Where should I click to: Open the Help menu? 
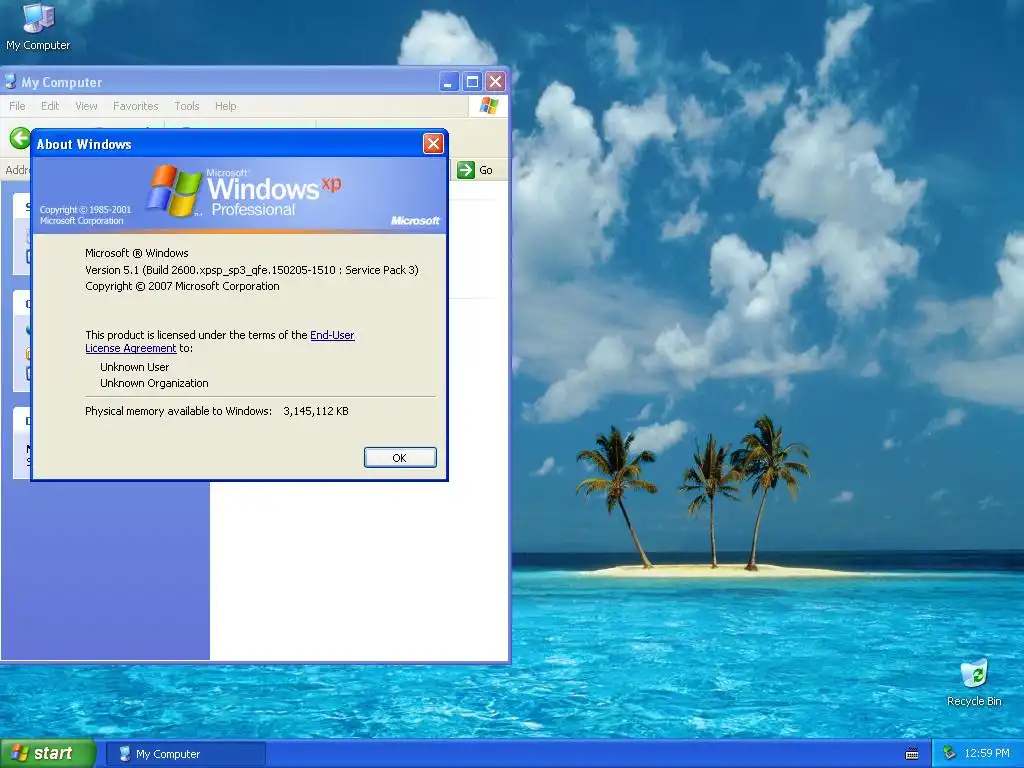[225, 106]
